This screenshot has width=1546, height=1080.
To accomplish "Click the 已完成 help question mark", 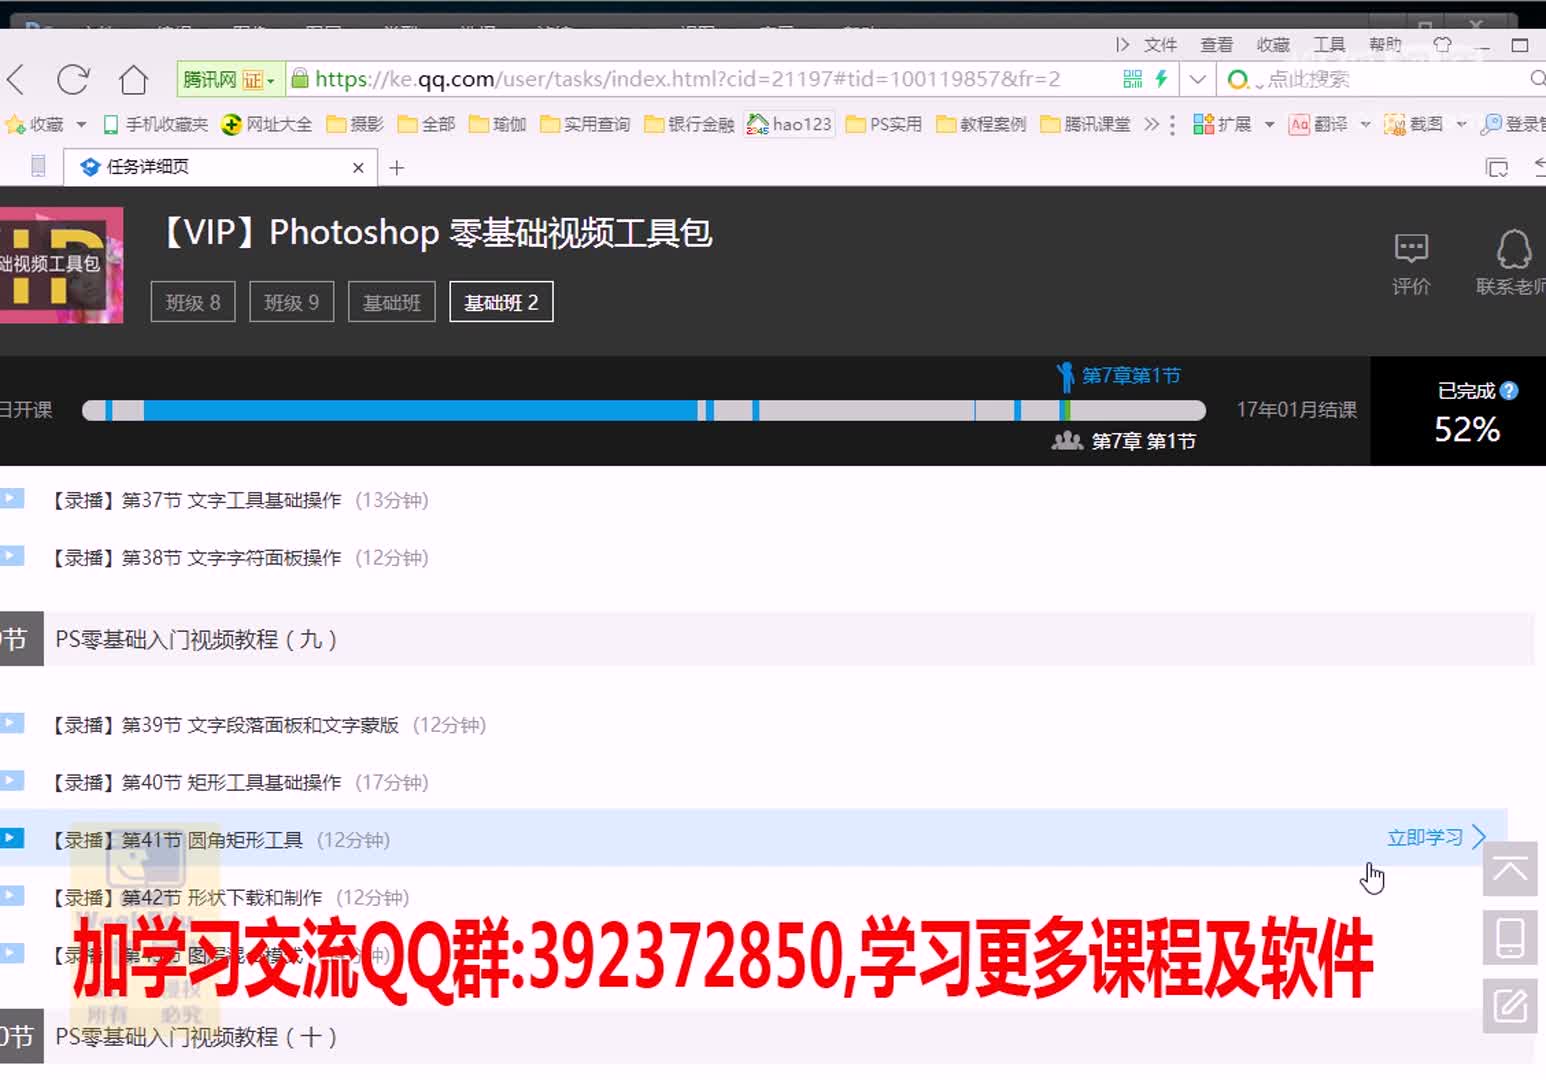I will click(1509, 391).
